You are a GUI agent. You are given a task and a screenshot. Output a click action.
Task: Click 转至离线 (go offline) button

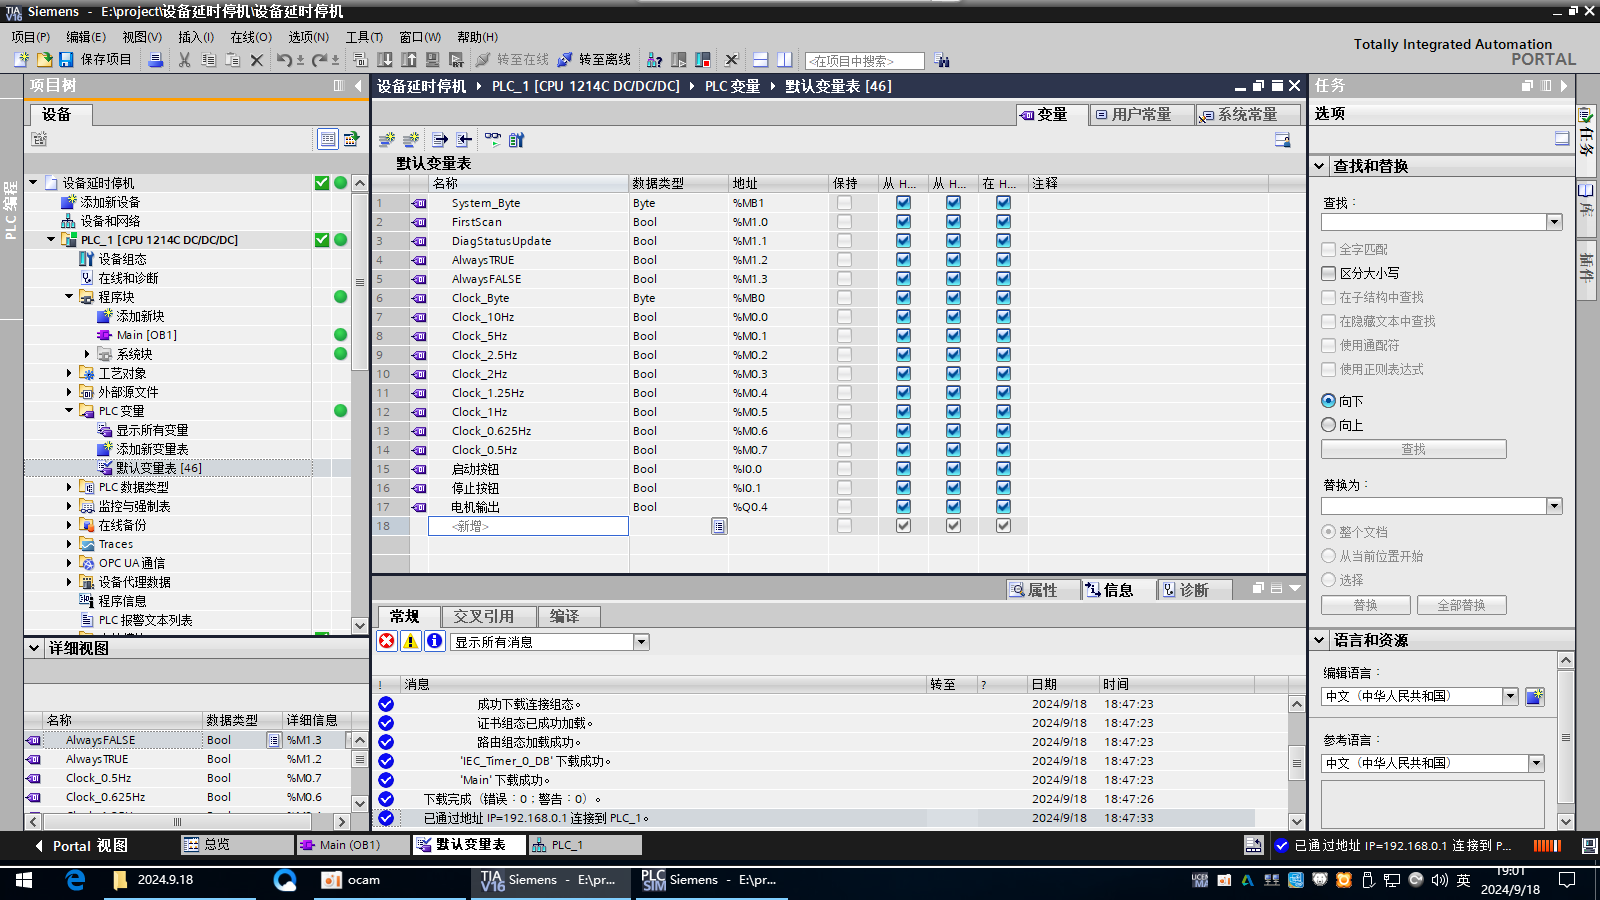594,60
